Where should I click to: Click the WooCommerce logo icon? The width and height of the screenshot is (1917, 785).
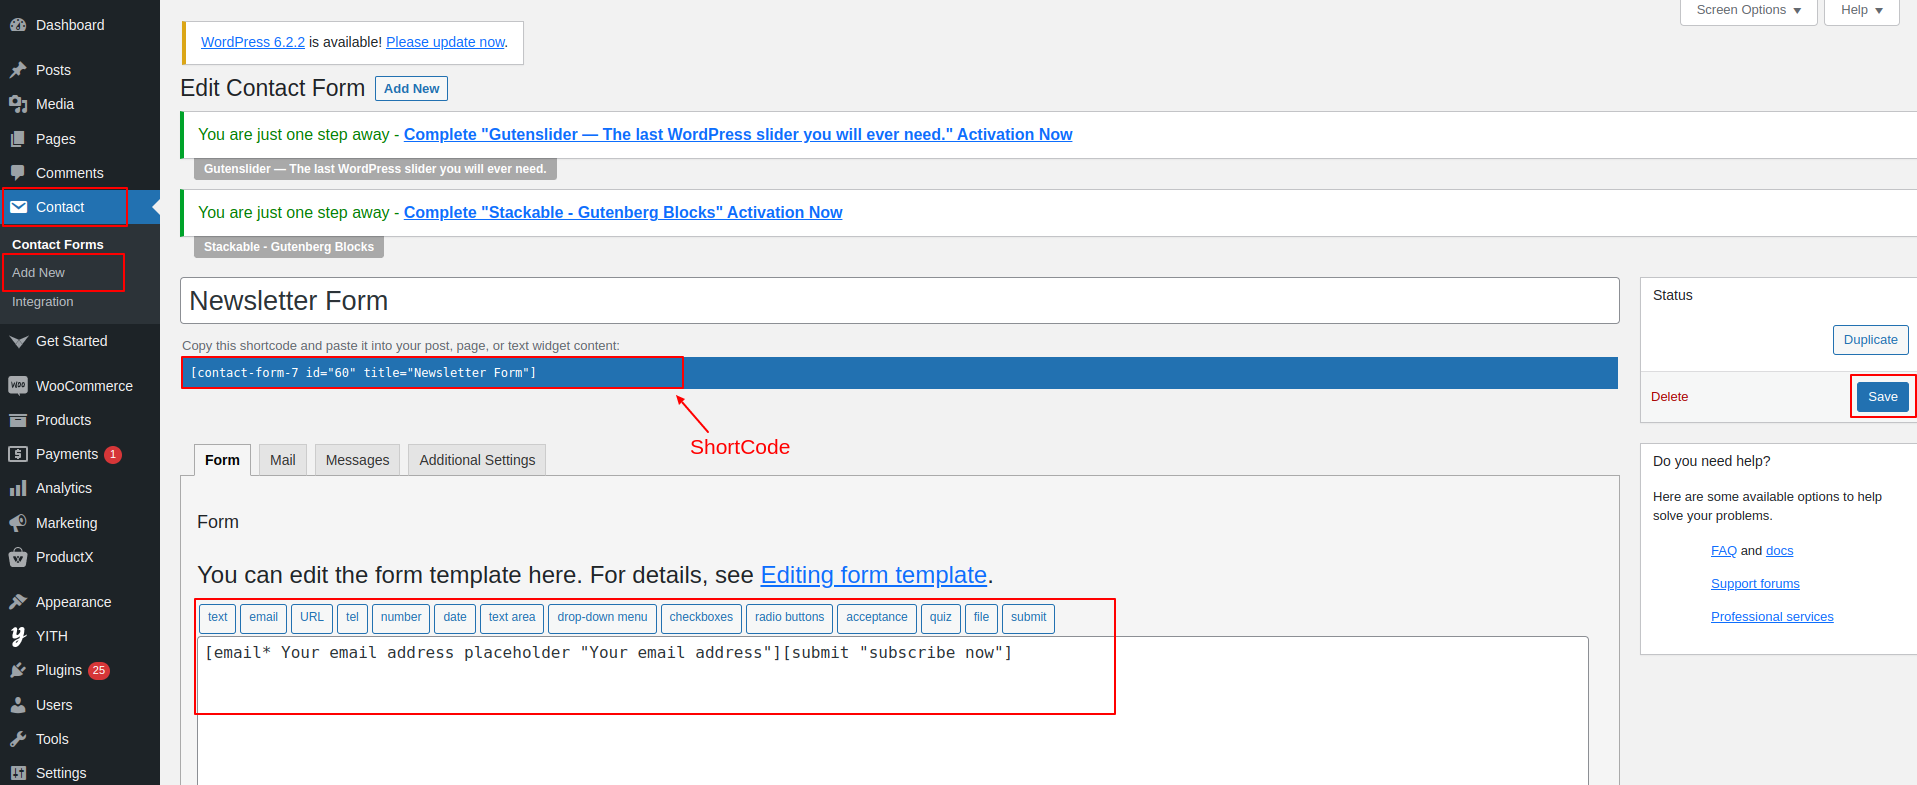coord(18,386)
